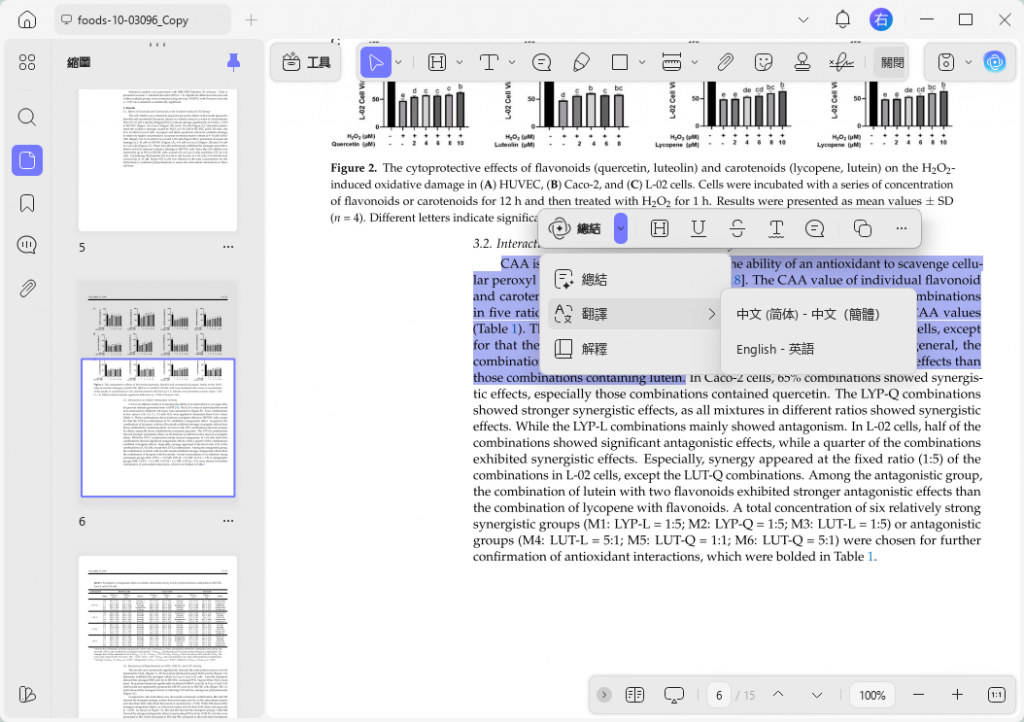This screenshot has width=1024, height=722.
Task: Open the AI assistant icon
Action: click(995, 62)
